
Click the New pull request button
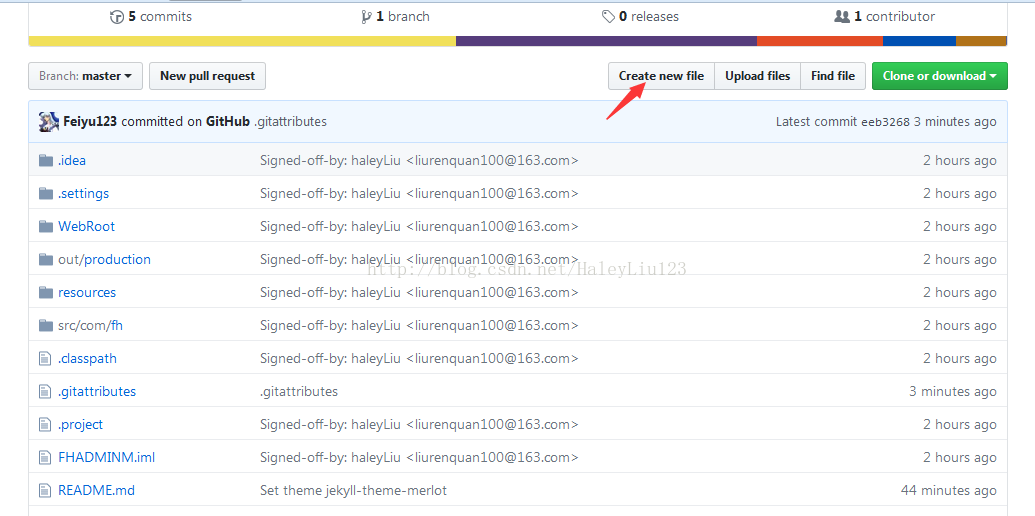pyautogui.click(x=207, y=76)
